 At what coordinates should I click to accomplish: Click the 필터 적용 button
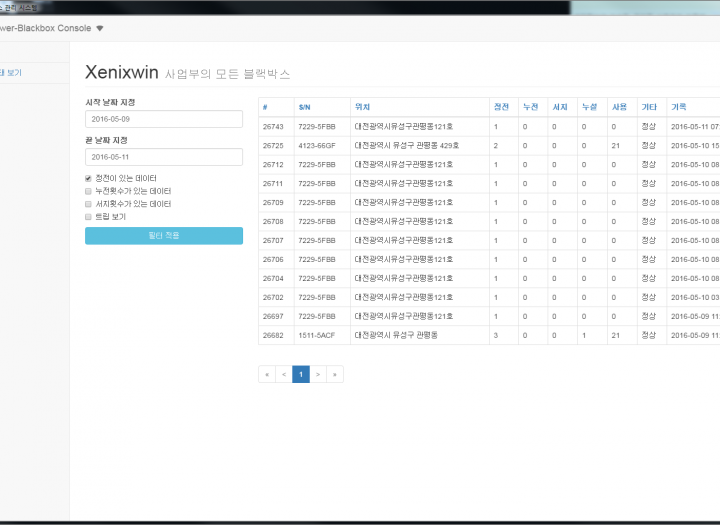point(163,236)
